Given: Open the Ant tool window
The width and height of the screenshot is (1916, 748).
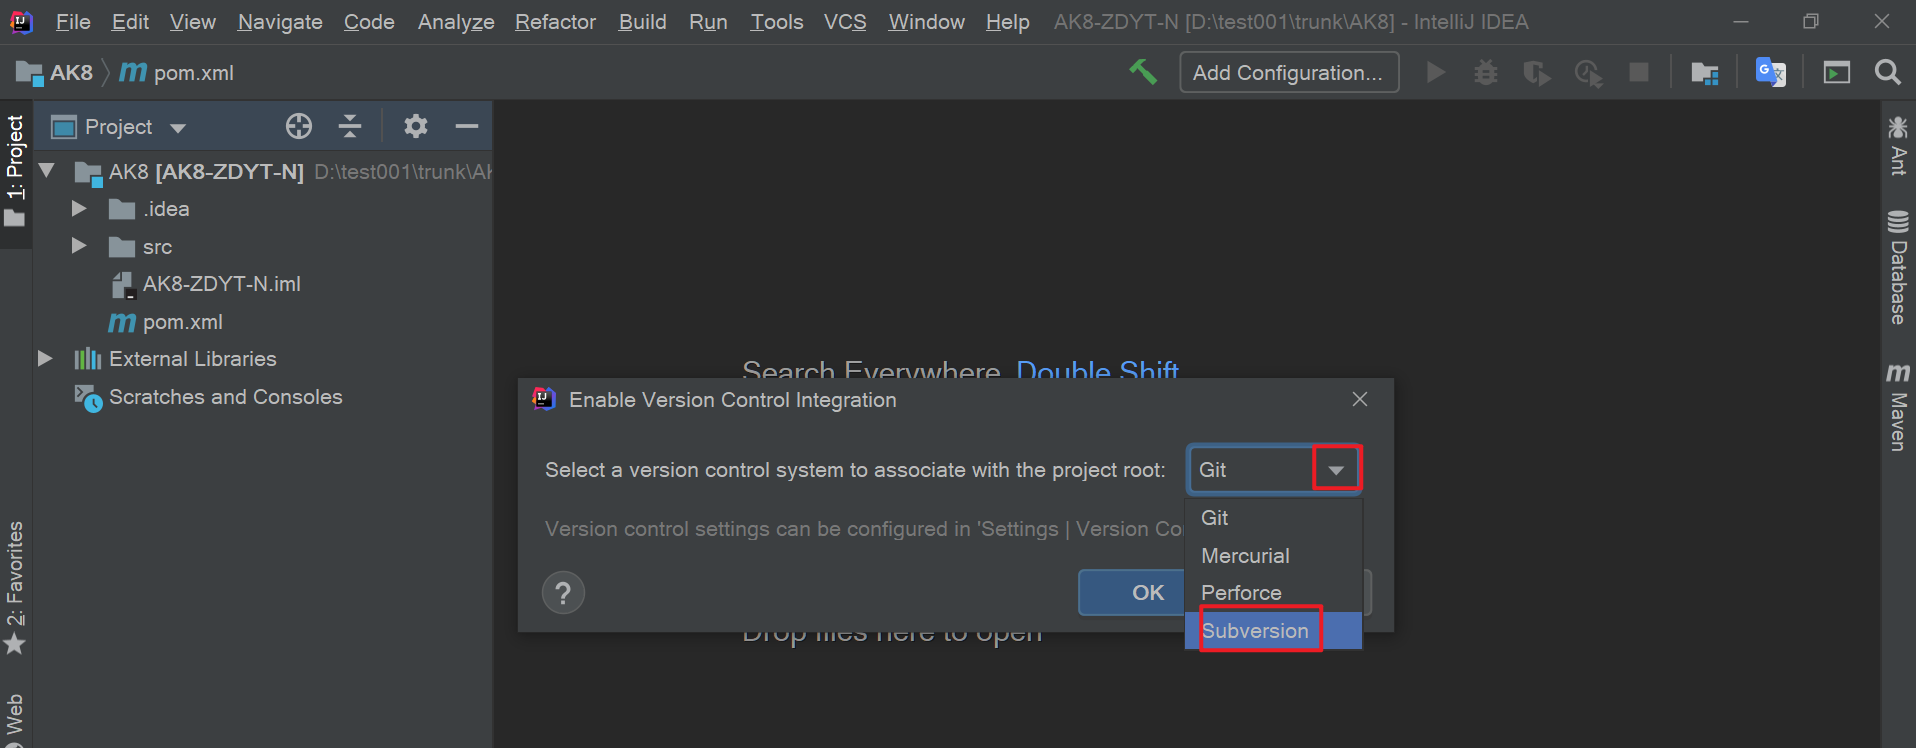Looking at the screenshot, I should point(1897,146).
